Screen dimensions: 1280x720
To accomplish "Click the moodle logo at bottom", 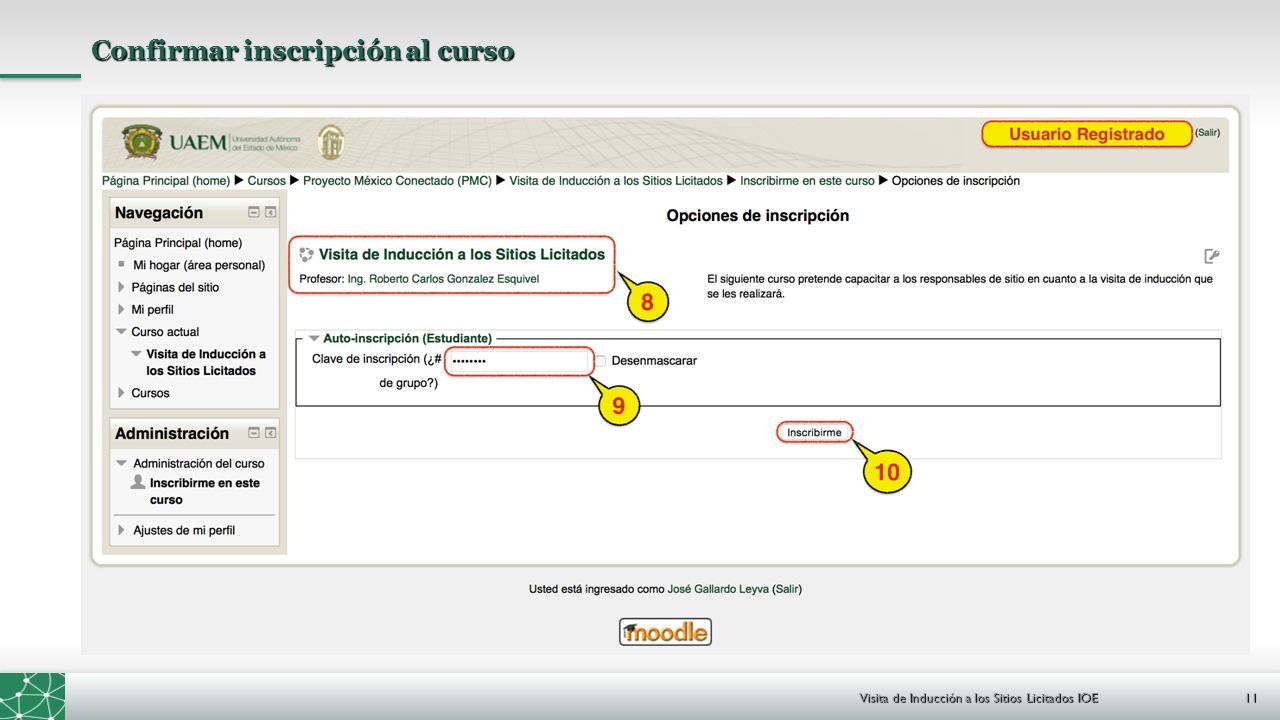I will (x=665, y=632).
